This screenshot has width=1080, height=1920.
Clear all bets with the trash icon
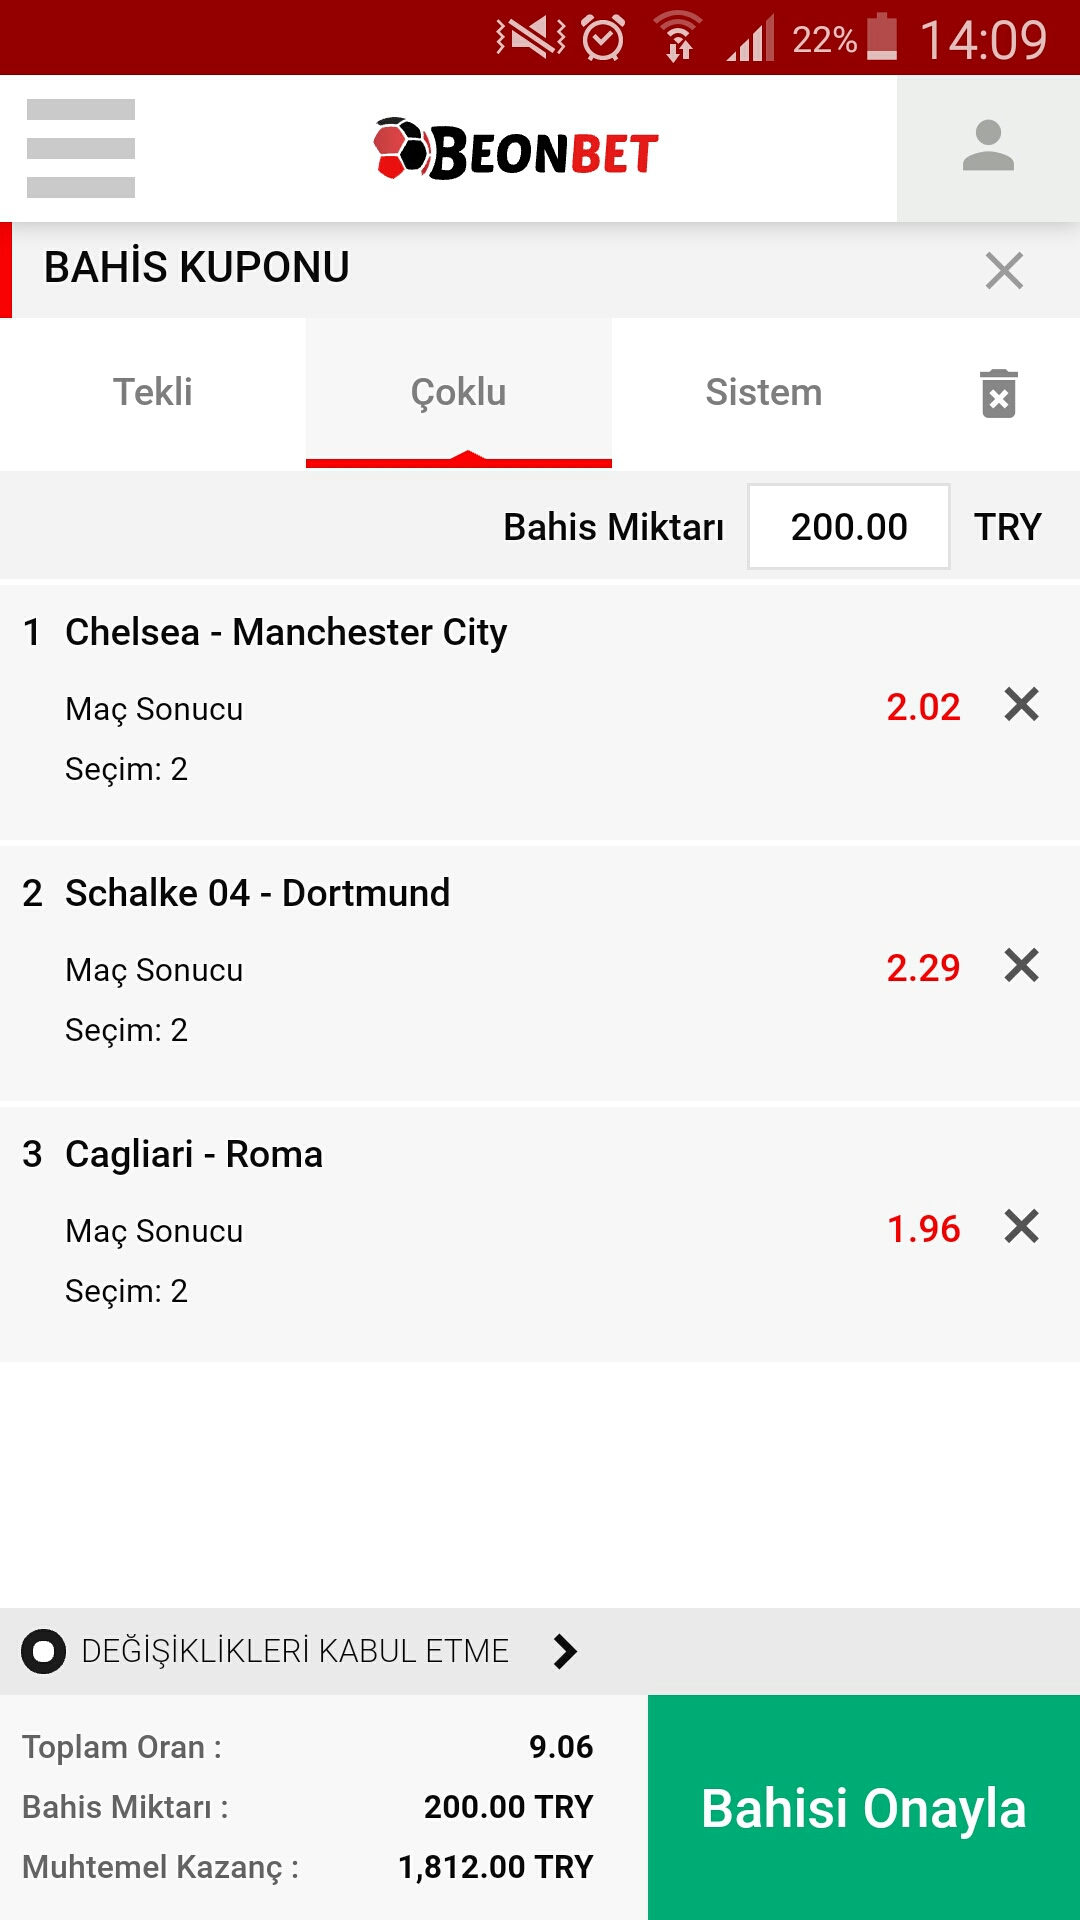tap(998, 393)
